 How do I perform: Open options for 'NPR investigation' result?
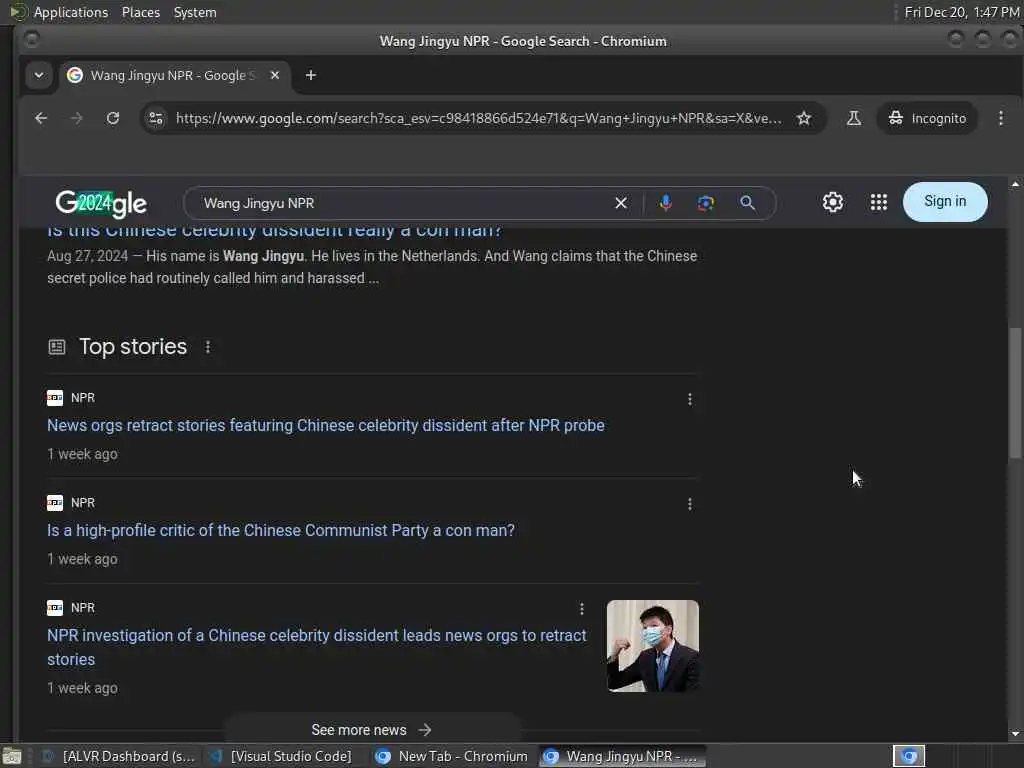[582, 609]
